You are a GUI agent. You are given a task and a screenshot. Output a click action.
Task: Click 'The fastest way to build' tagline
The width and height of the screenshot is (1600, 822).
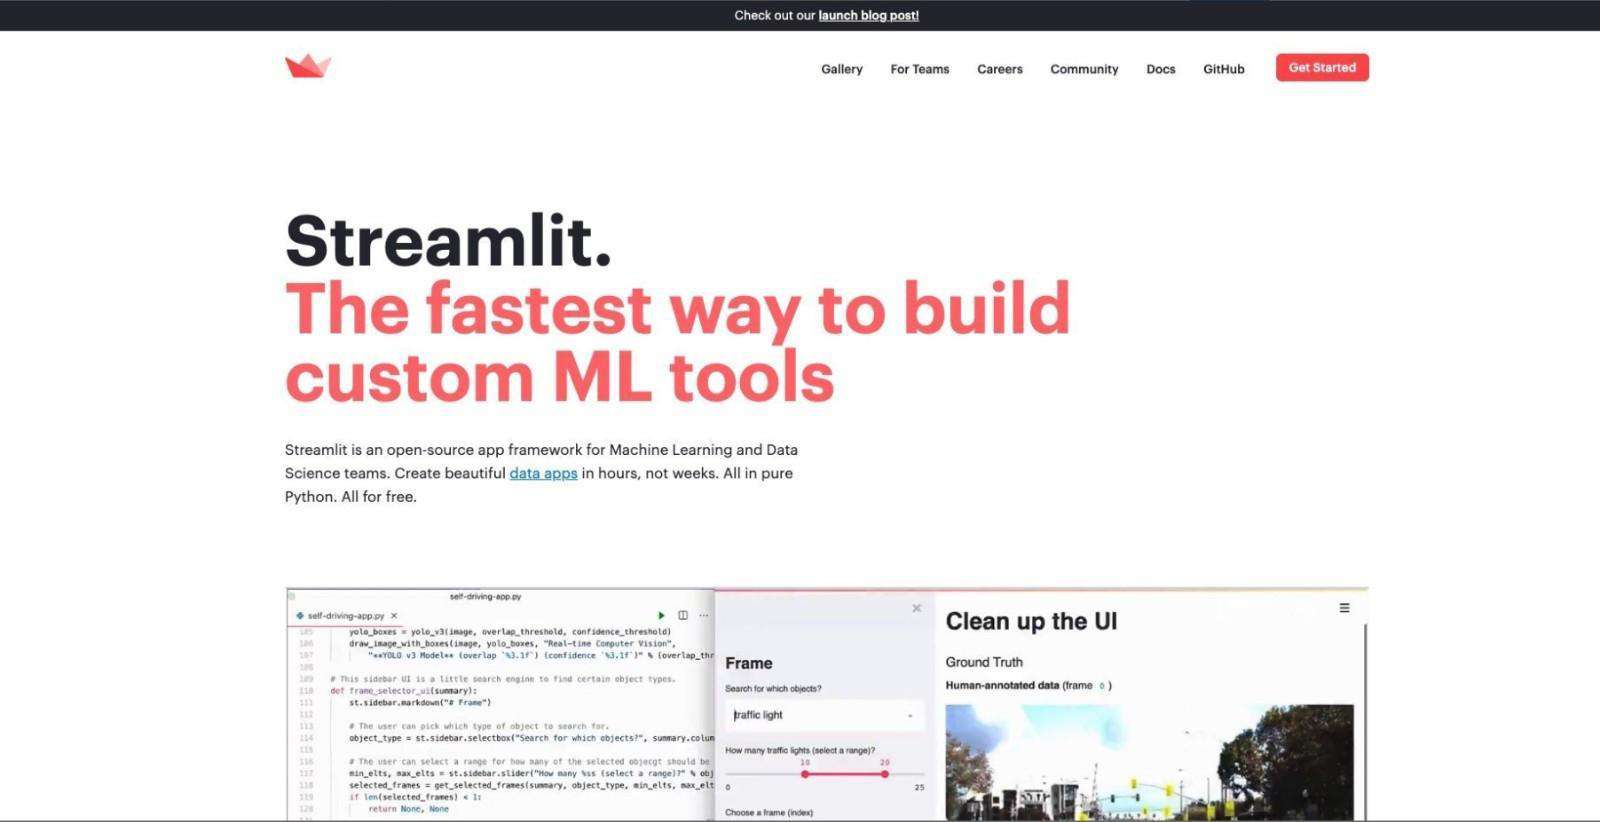pos(678,308)
